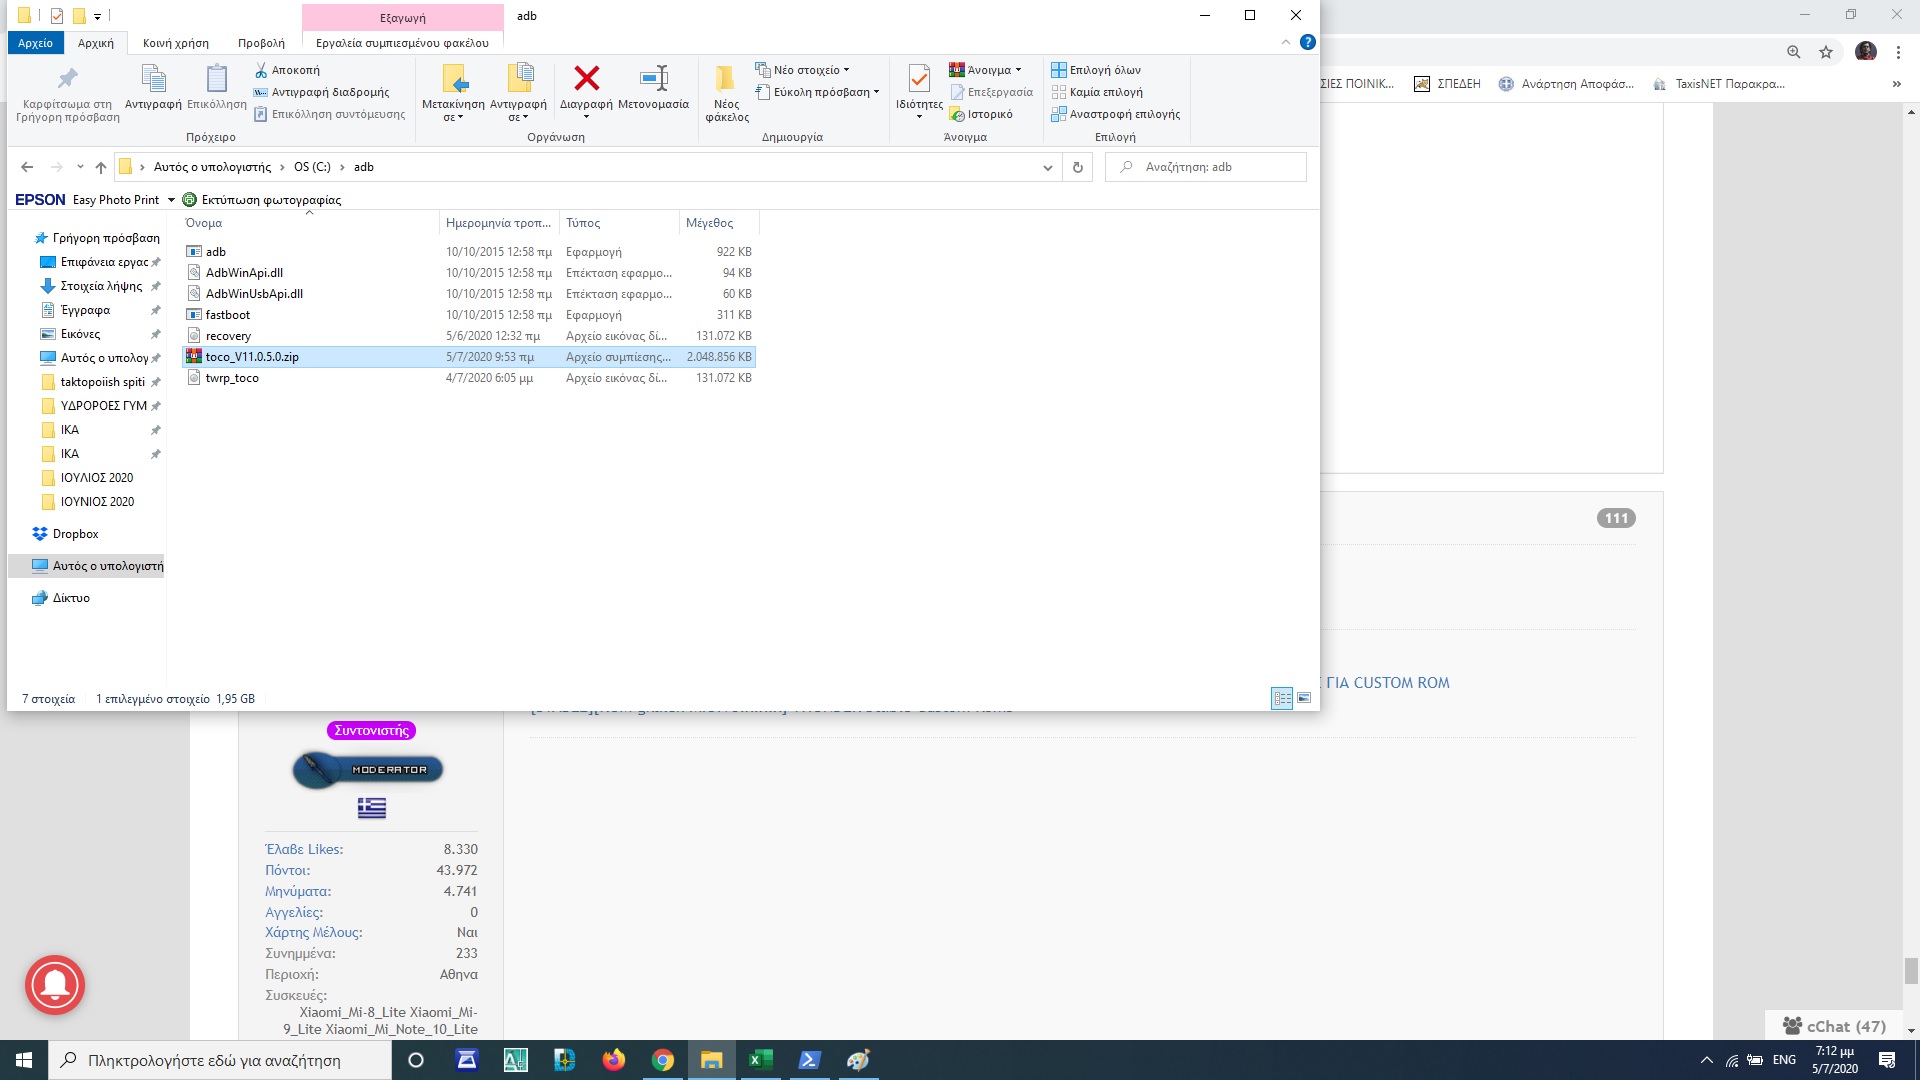The image size is (1920, 1080).
Task: Click the browser page vertical scrollbar thumb
Action: (1911, 970)
